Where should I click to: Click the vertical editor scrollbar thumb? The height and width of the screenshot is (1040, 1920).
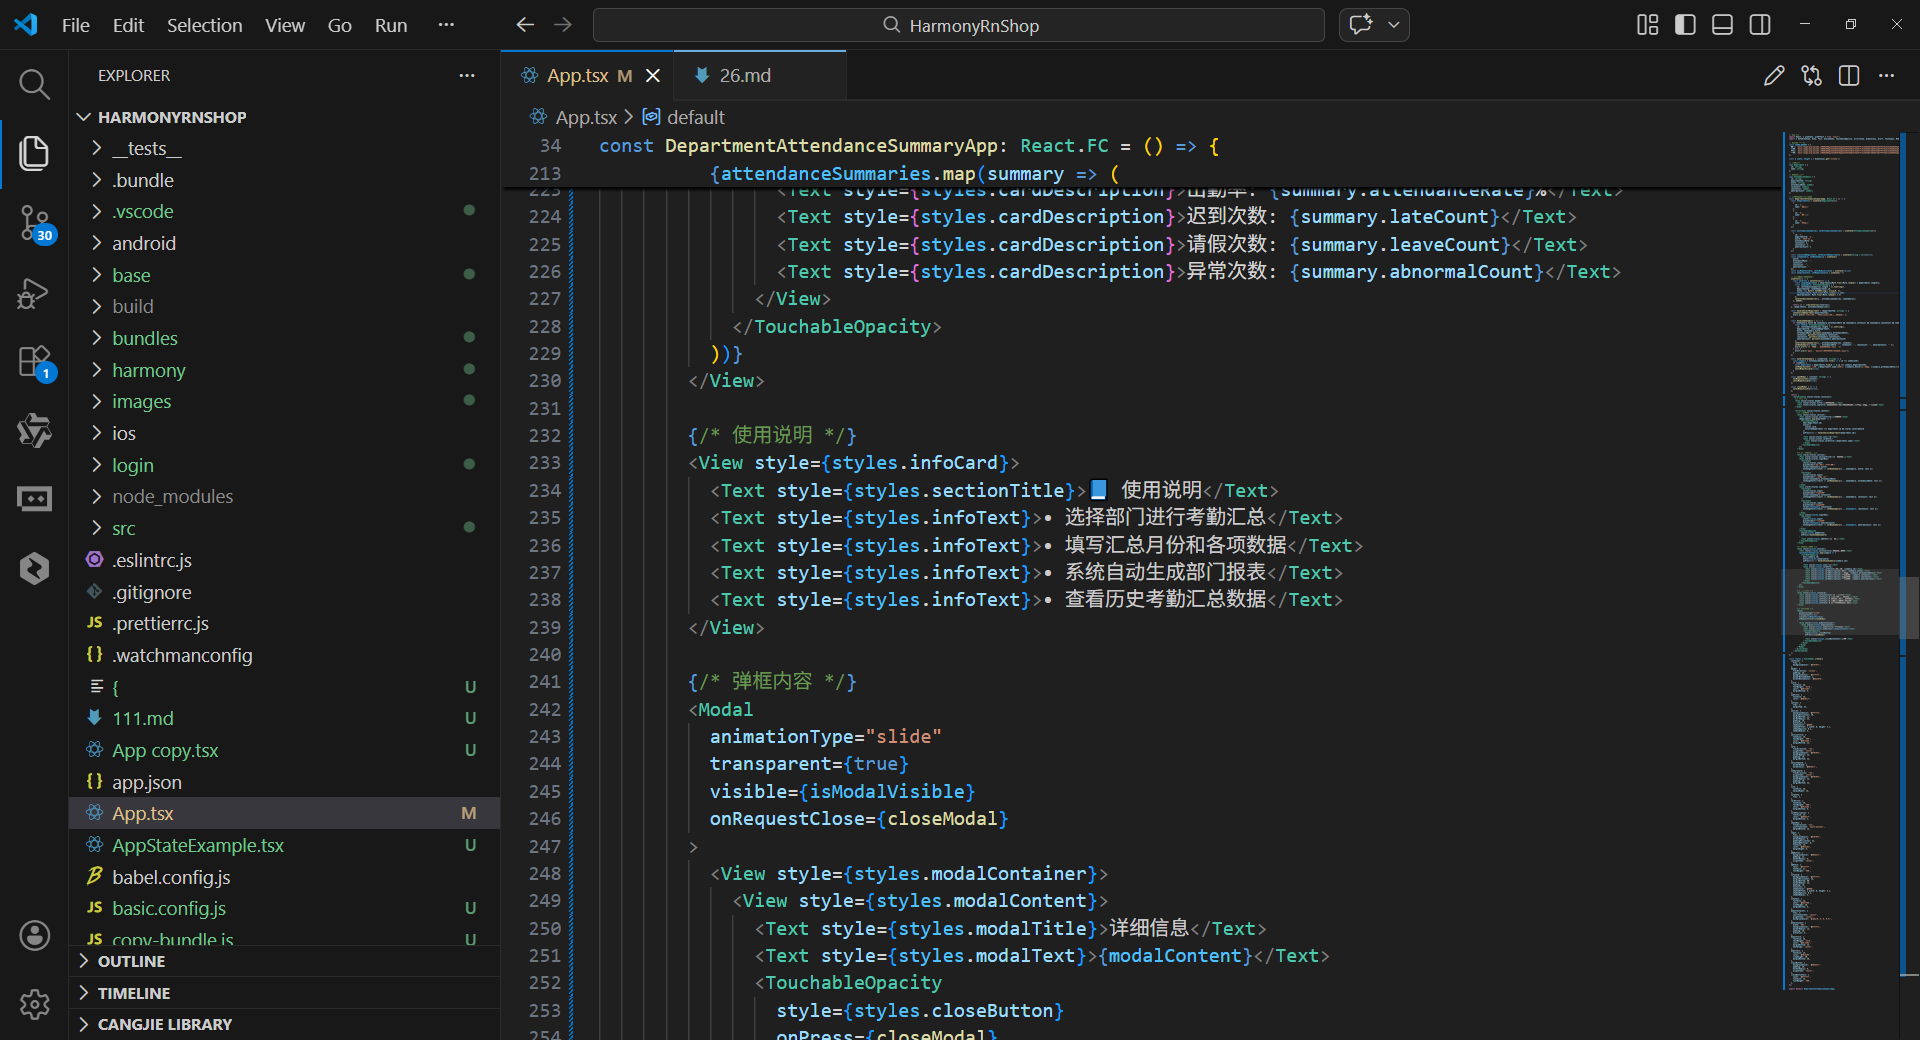[1910, 607]
